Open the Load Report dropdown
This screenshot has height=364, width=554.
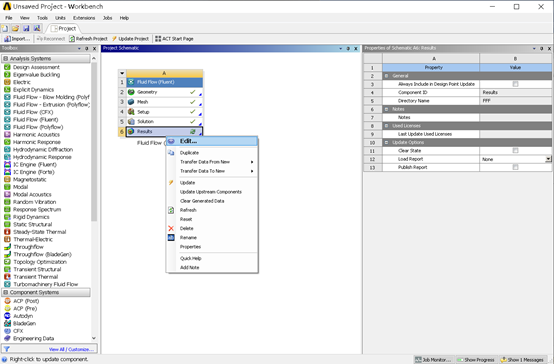pyautogui.click(x=548, y=159)
